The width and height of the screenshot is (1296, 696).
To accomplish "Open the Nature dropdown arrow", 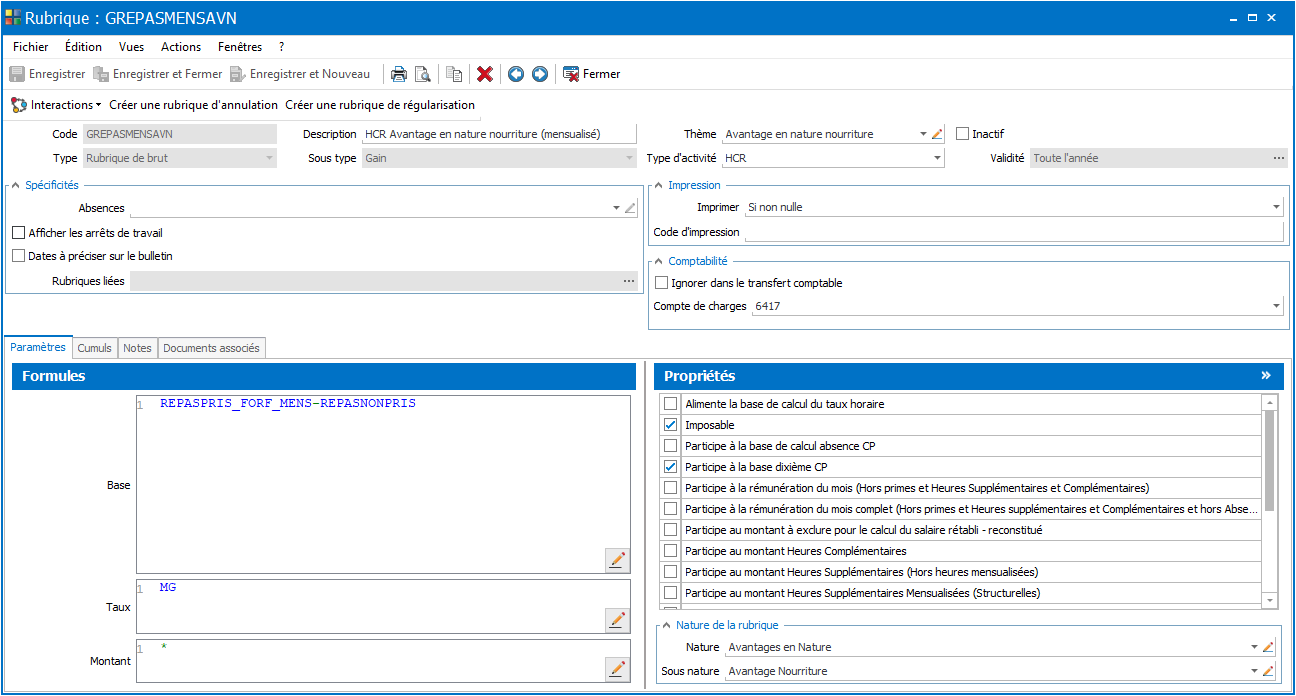I will (1254, 647).
